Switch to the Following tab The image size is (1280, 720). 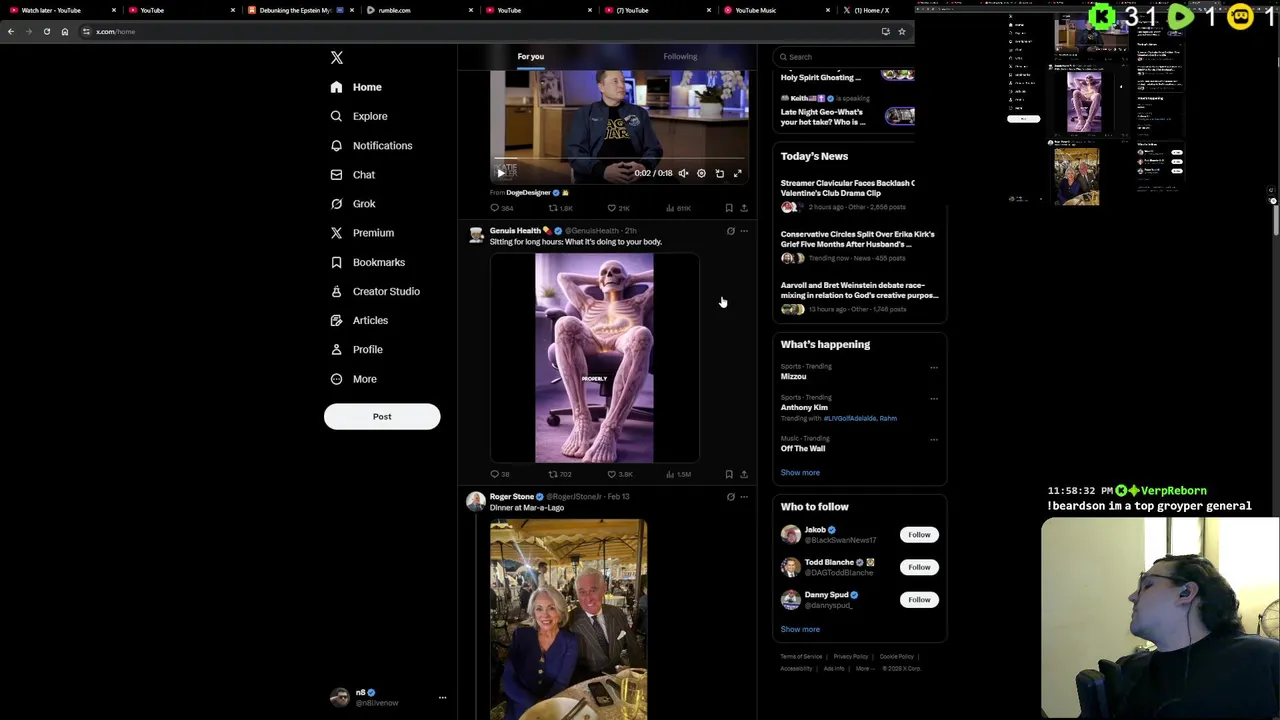(x=680, y=56)
